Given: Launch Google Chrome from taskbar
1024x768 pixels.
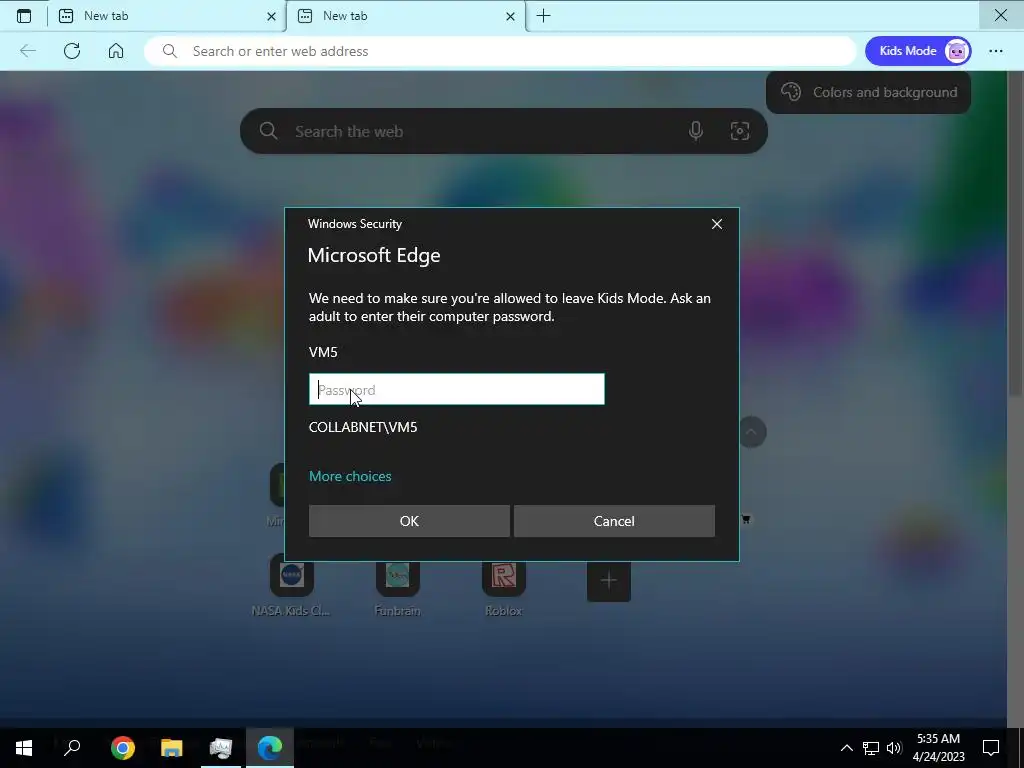Looking at the screenshot, I should [x=122, y=748].
